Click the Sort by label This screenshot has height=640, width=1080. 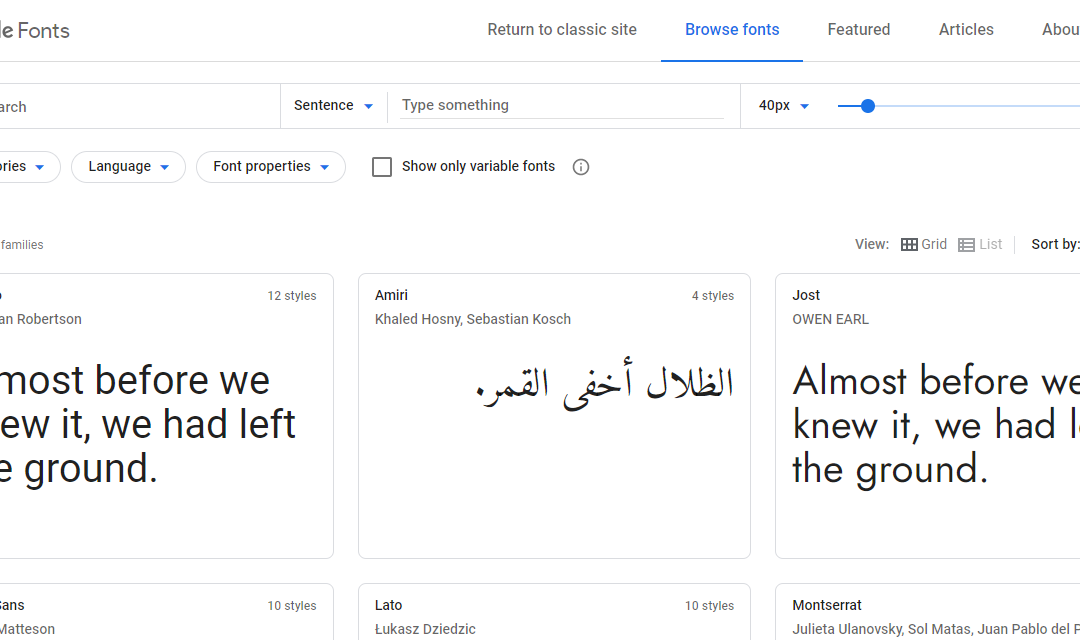click(x=1055, y=244)
